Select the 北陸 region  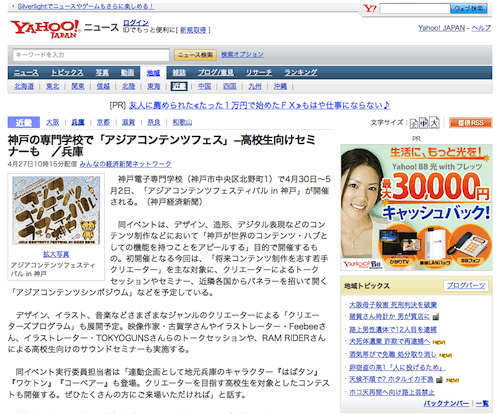pyautogui.click(x=129, y=86)
